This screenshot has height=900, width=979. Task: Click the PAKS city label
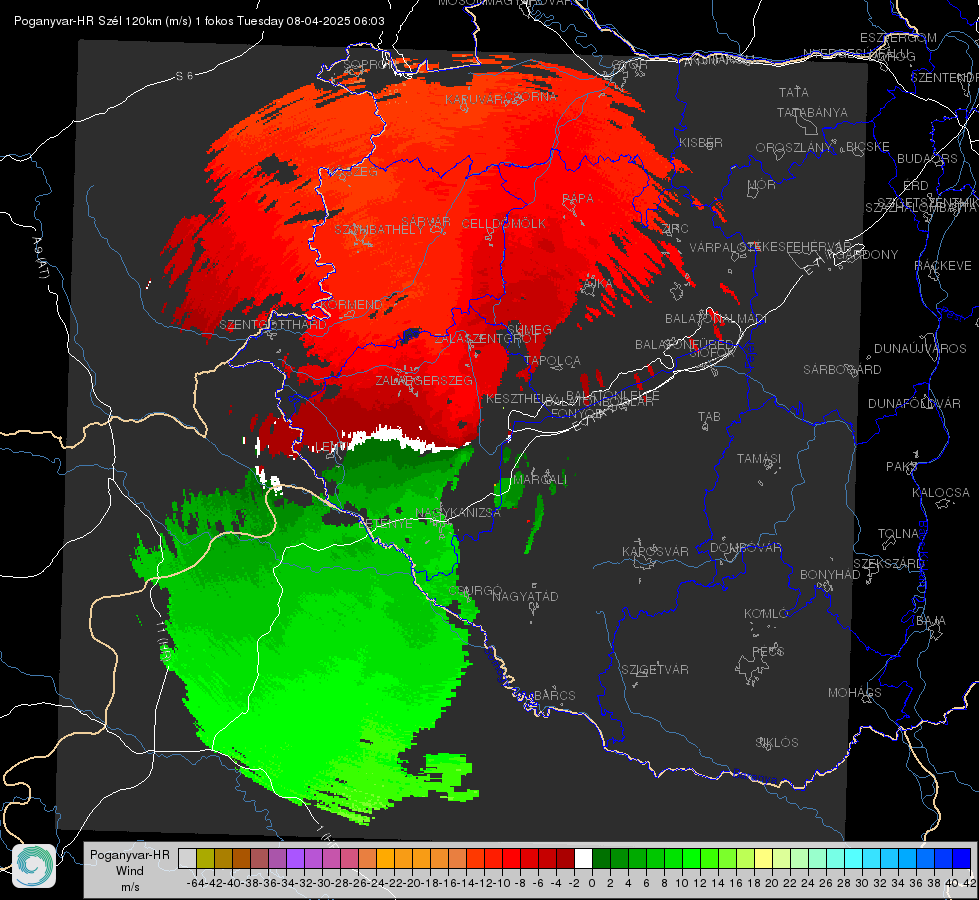pyautogui.click(x=901, y=467)
